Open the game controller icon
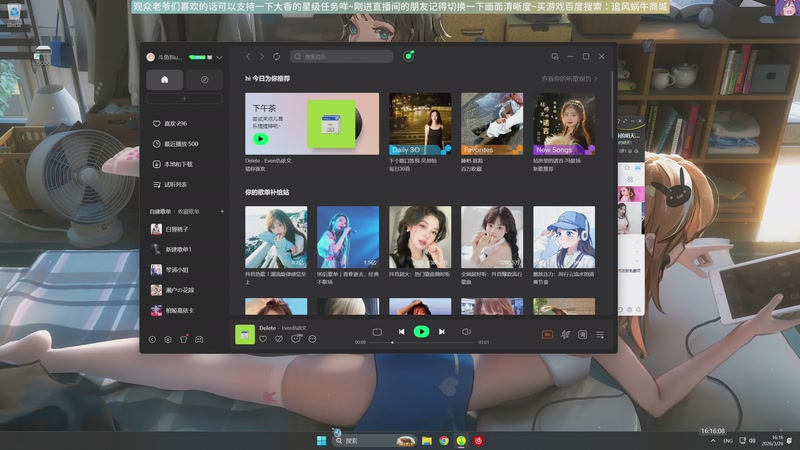This screenshot has height=450, width=800. pyautogui.click(x=199, y=339)
